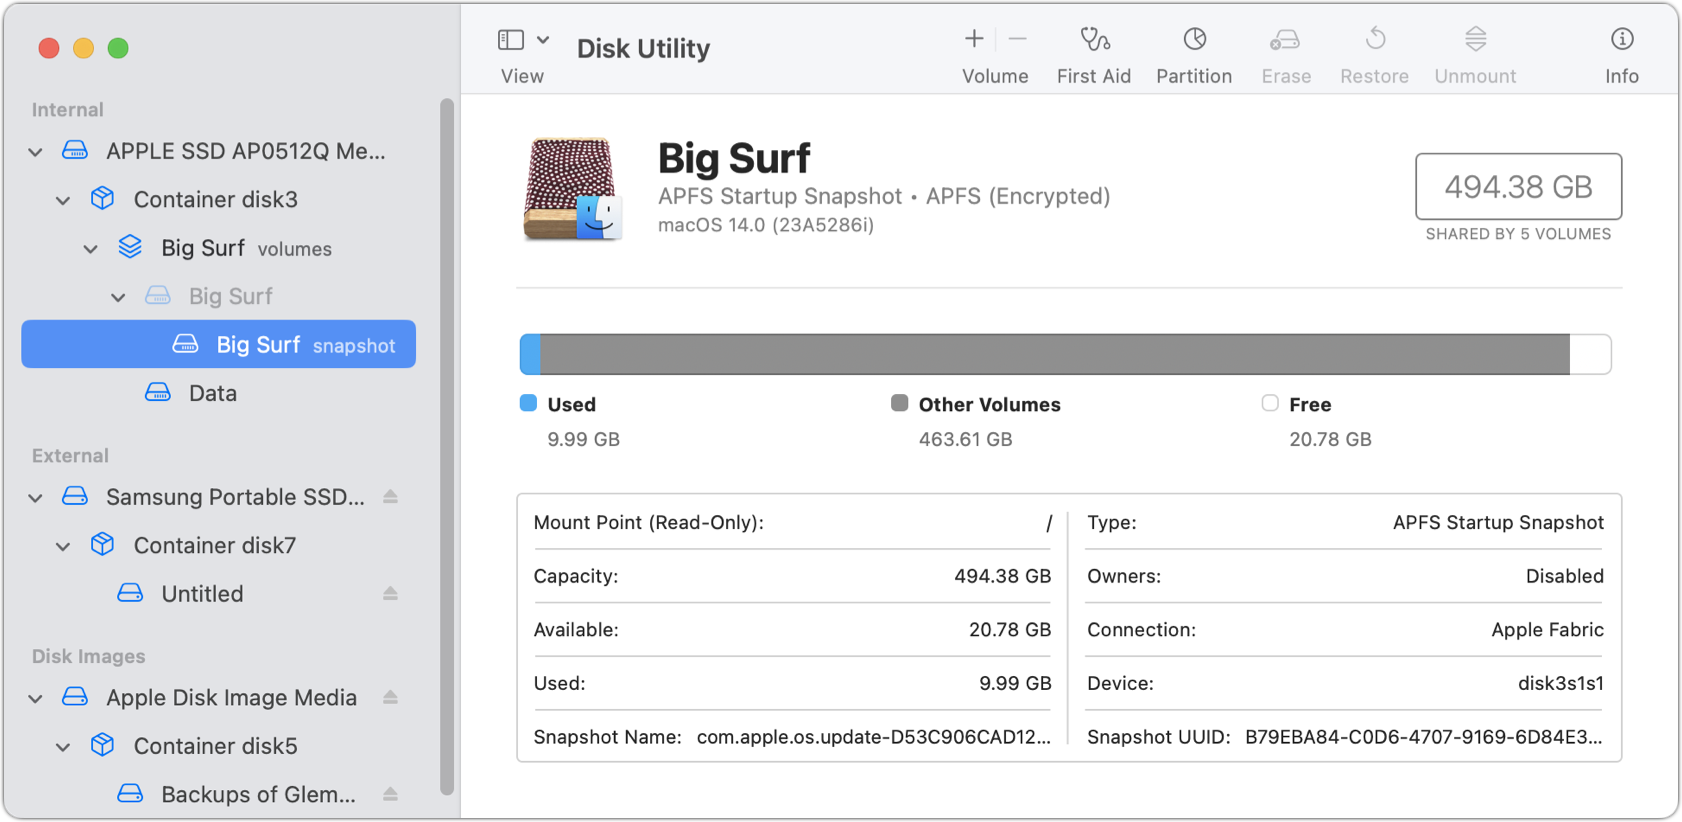Viewport: 1682px width, 822px height.
Task: Select the dimmed Big Surf volume icon
Action: pos(158,296)
